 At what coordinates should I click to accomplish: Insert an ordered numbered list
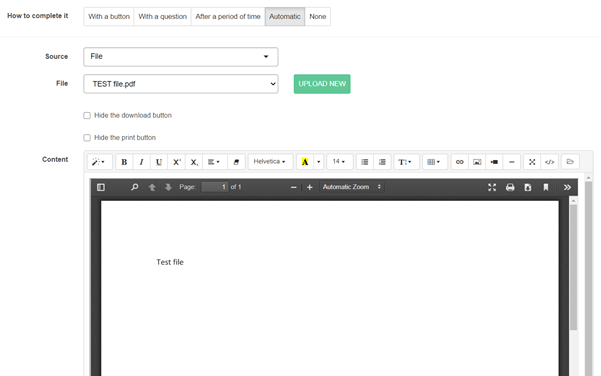(x=382, y=162)
